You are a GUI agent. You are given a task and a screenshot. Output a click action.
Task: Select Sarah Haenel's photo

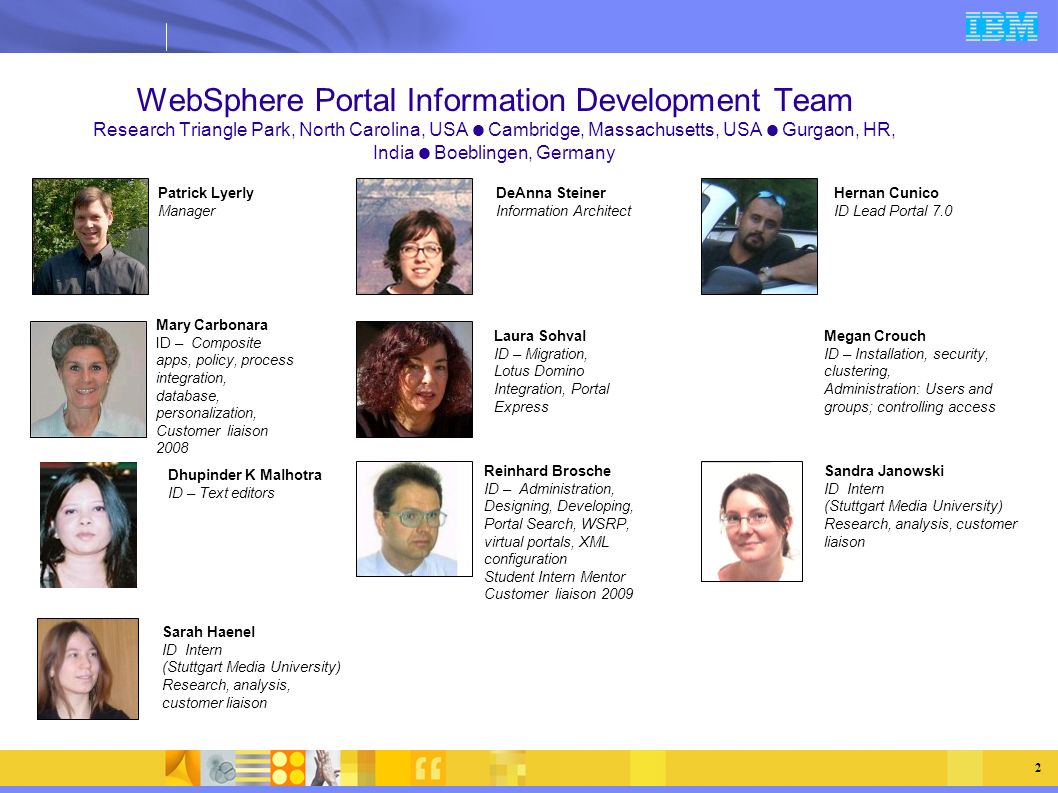tap(88, 669)
